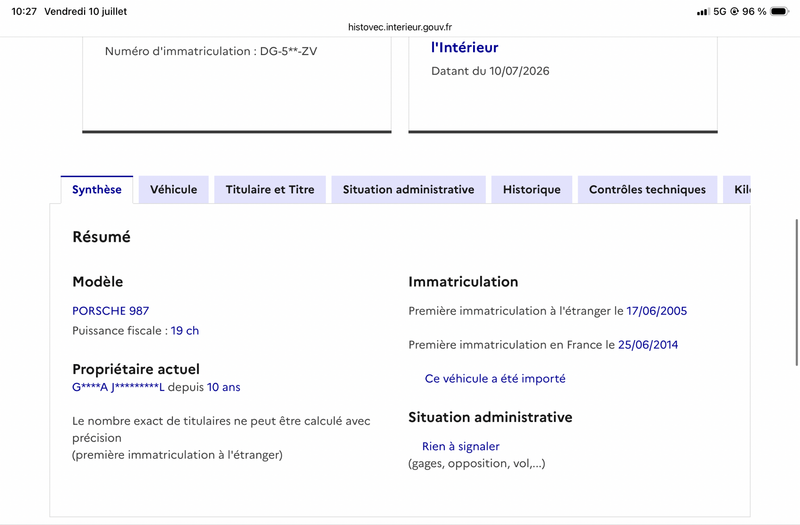This screenshot has height=525, width=800.
Task: Click the owner name G****A J*********L
Action: 118,387
